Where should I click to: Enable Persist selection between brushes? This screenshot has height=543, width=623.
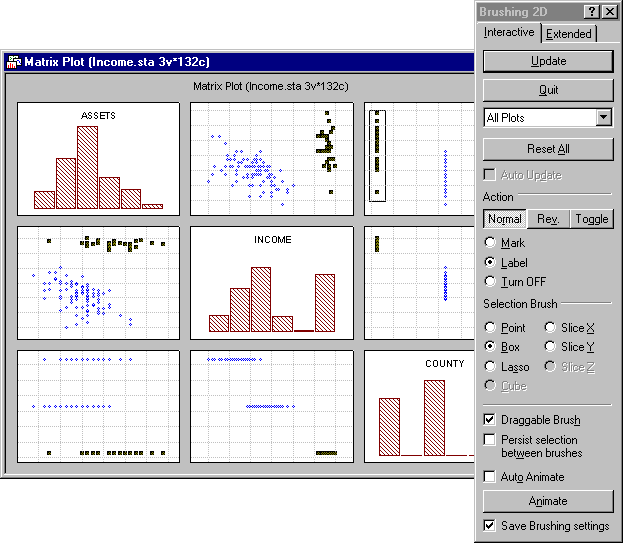(490, 440)
